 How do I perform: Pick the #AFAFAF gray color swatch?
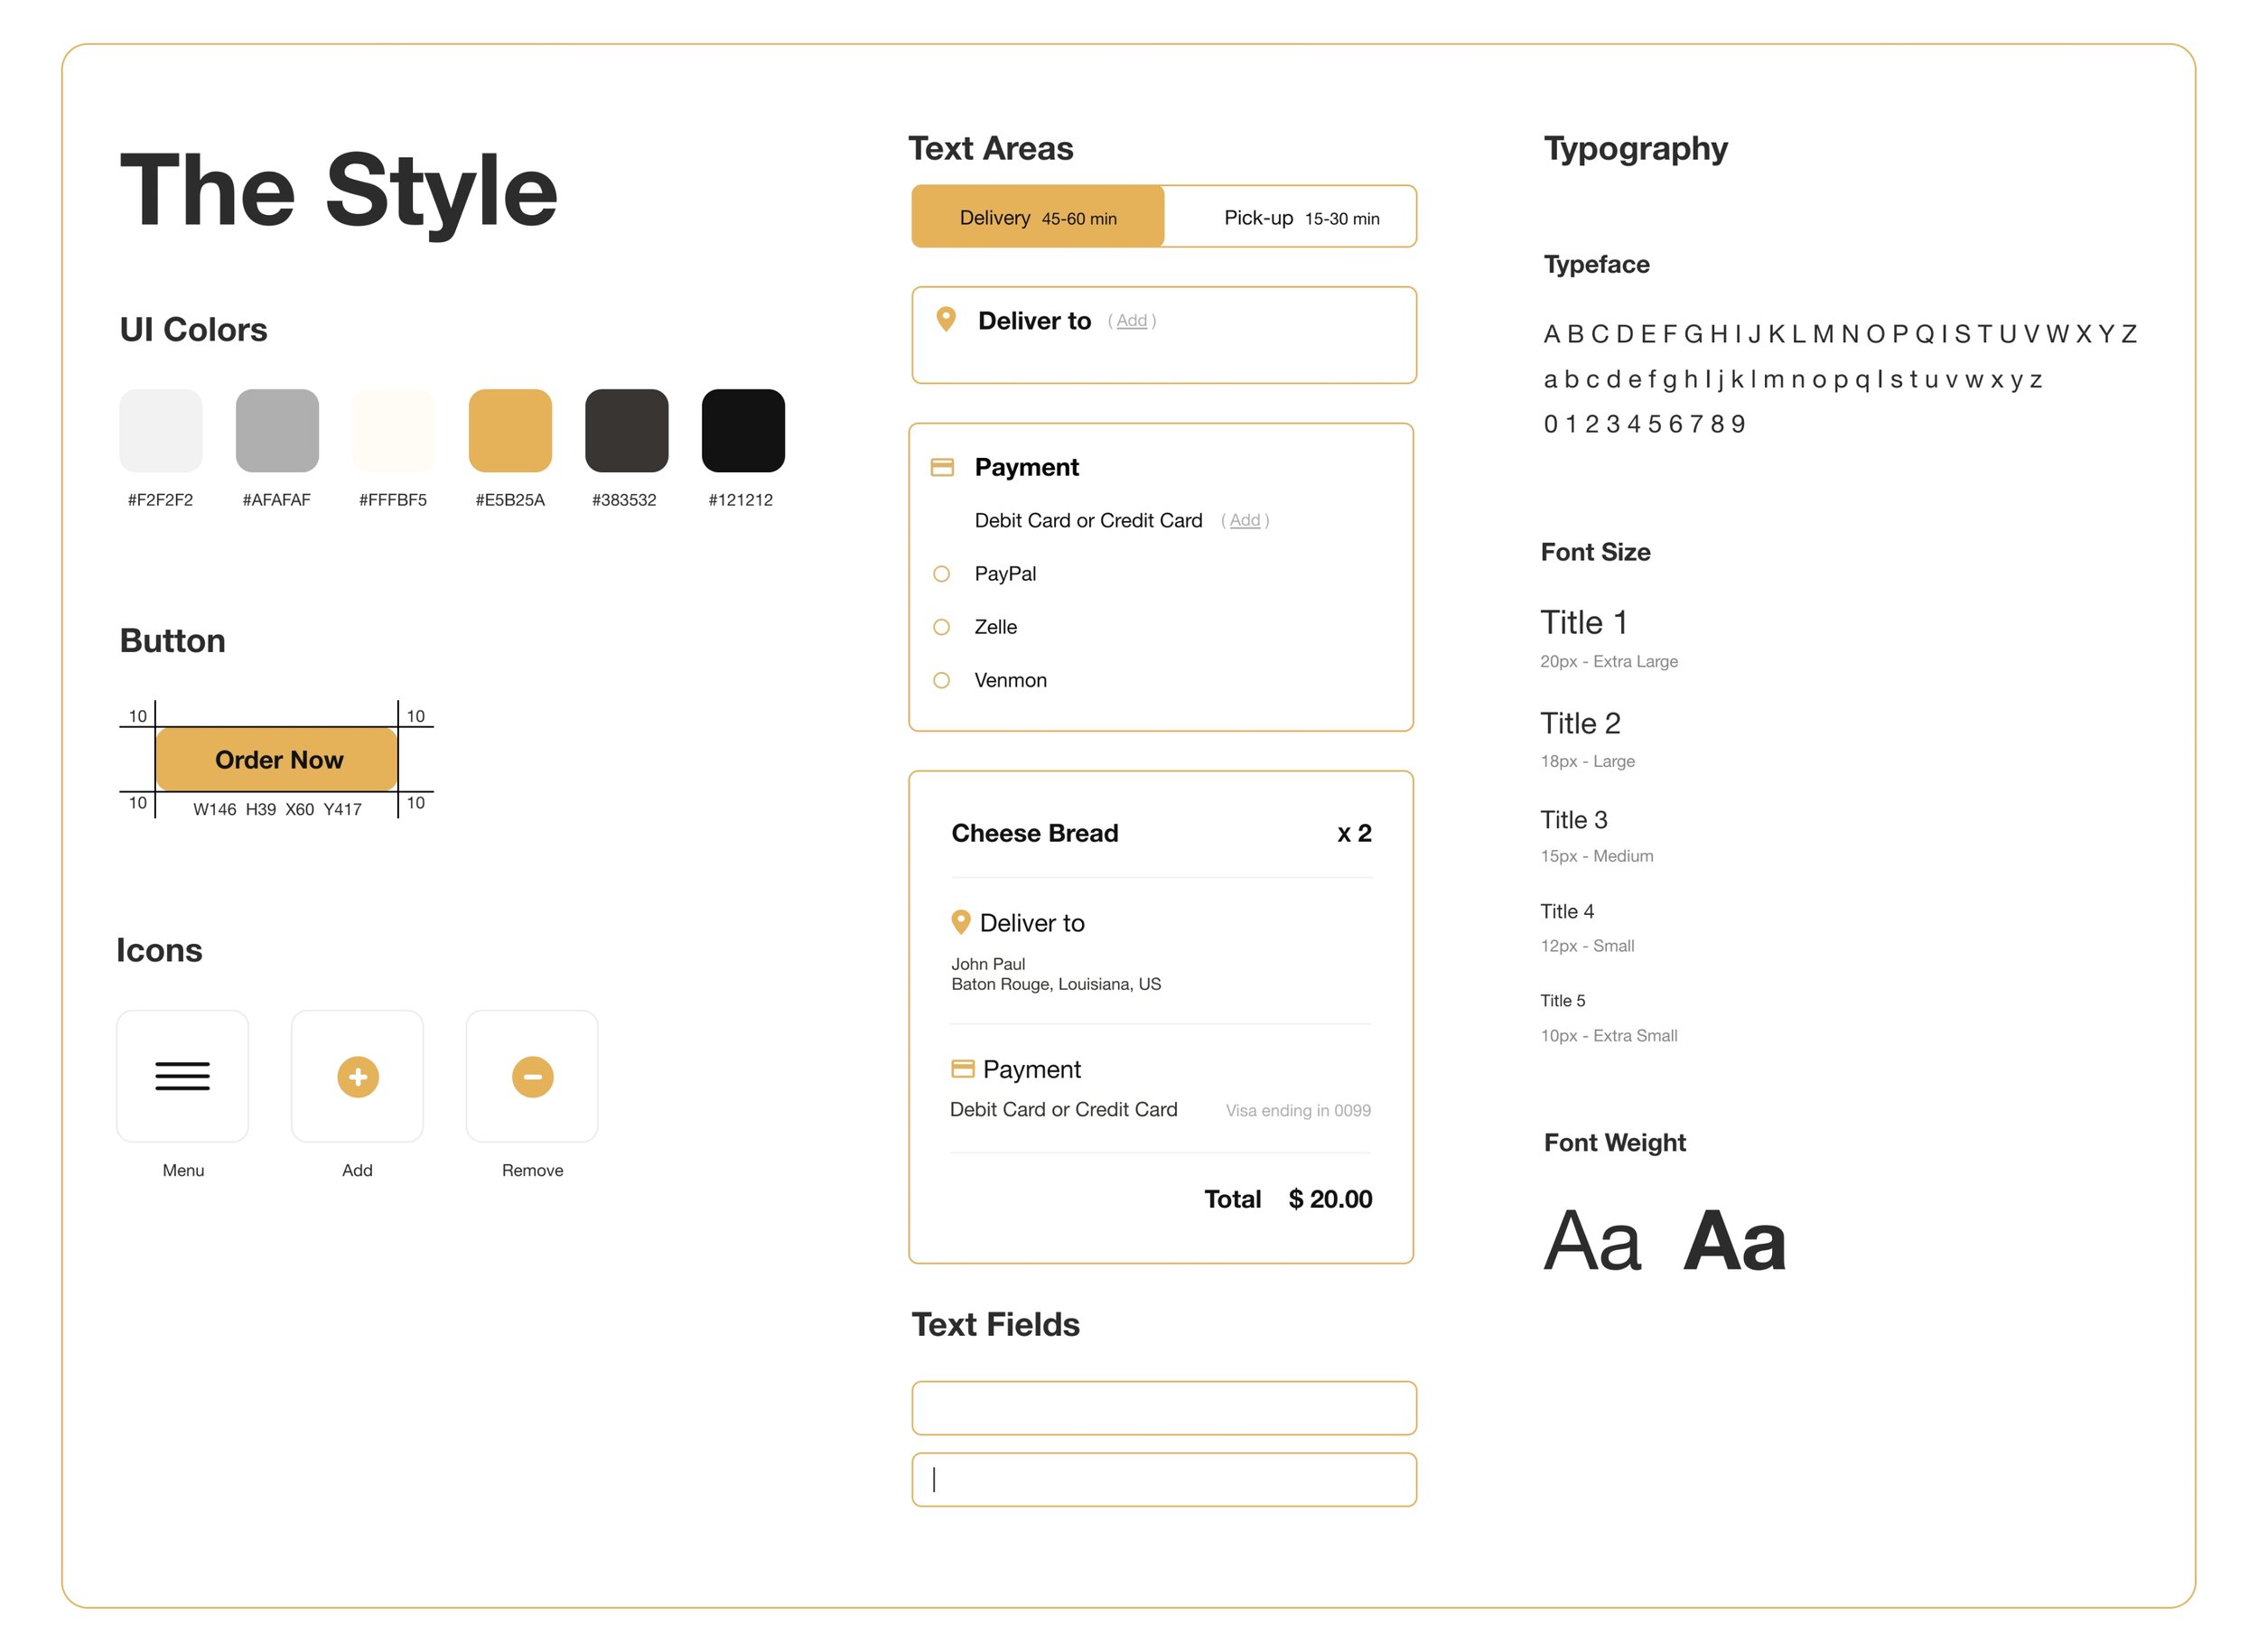(277, 430)
